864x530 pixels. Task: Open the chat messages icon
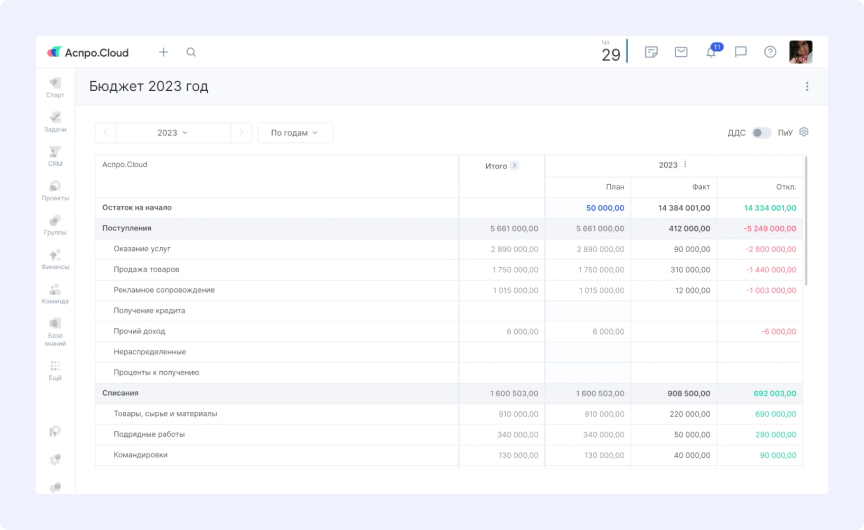pyautogui.click(x=741, y=52)
